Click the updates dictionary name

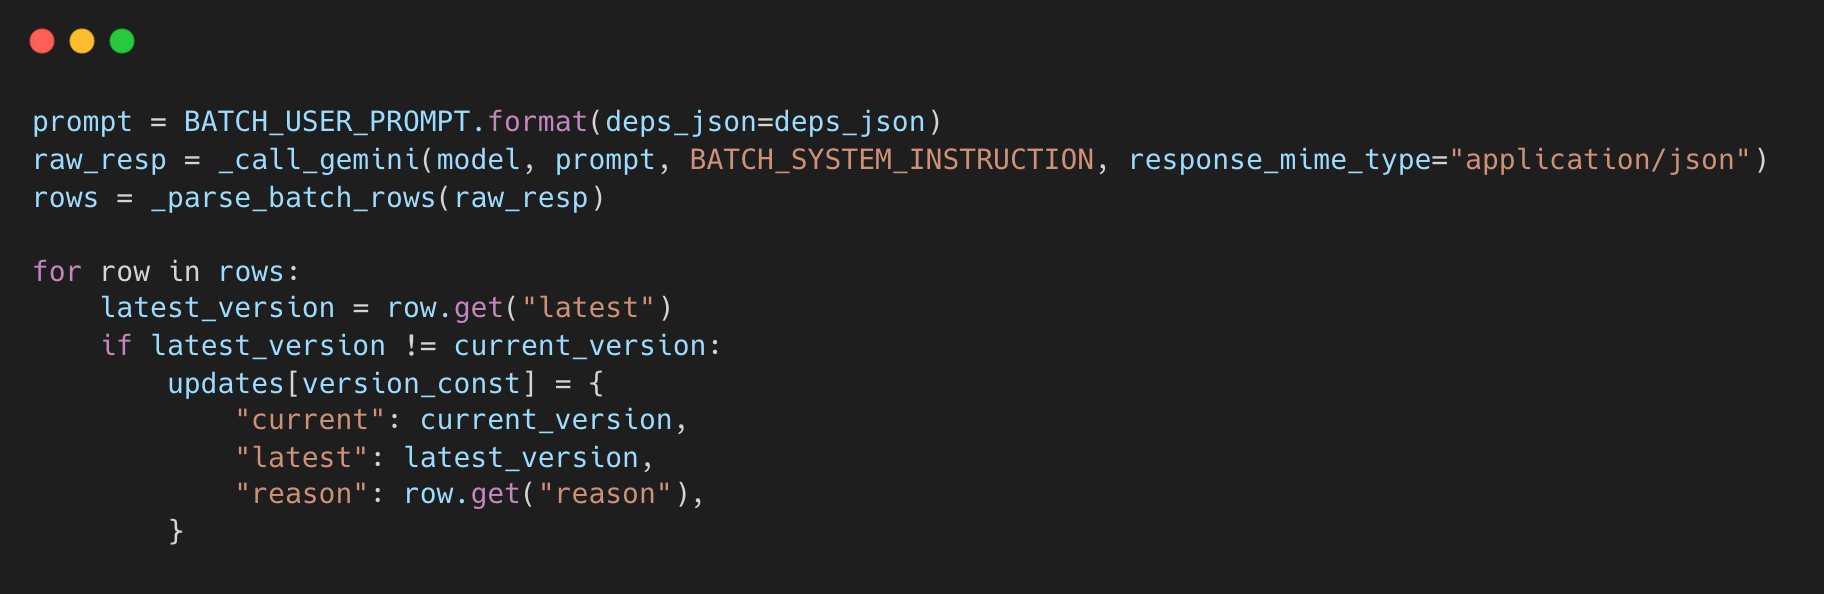click(226, 384)
